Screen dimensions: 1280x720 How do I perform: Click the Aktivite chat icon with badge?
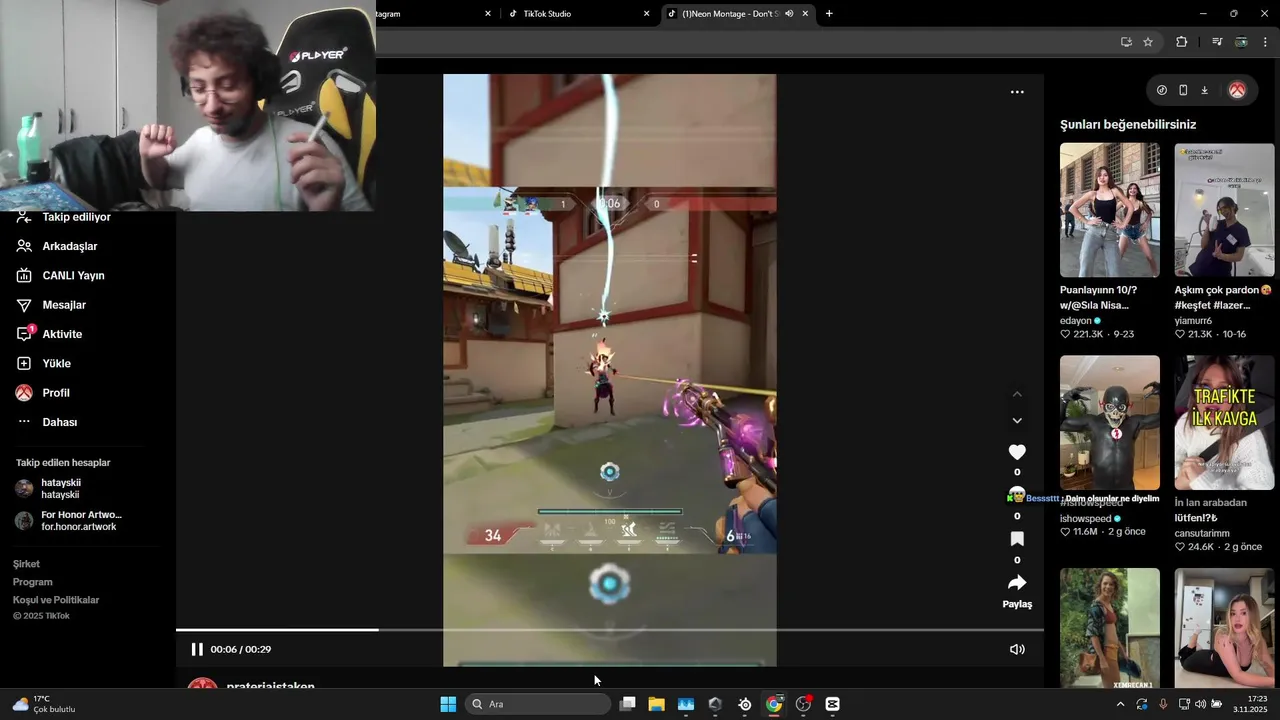(x=25, y=333)
